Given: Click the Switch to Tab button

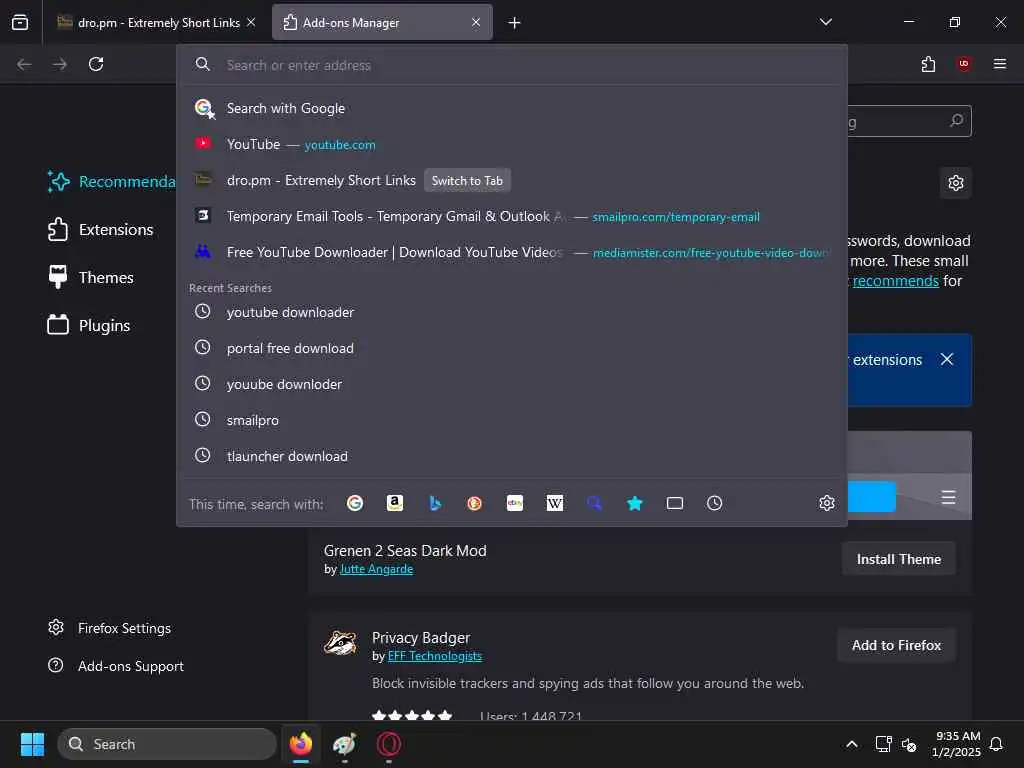Looking at the screenshot, I should pyautogui.click(x=467, y=181).
